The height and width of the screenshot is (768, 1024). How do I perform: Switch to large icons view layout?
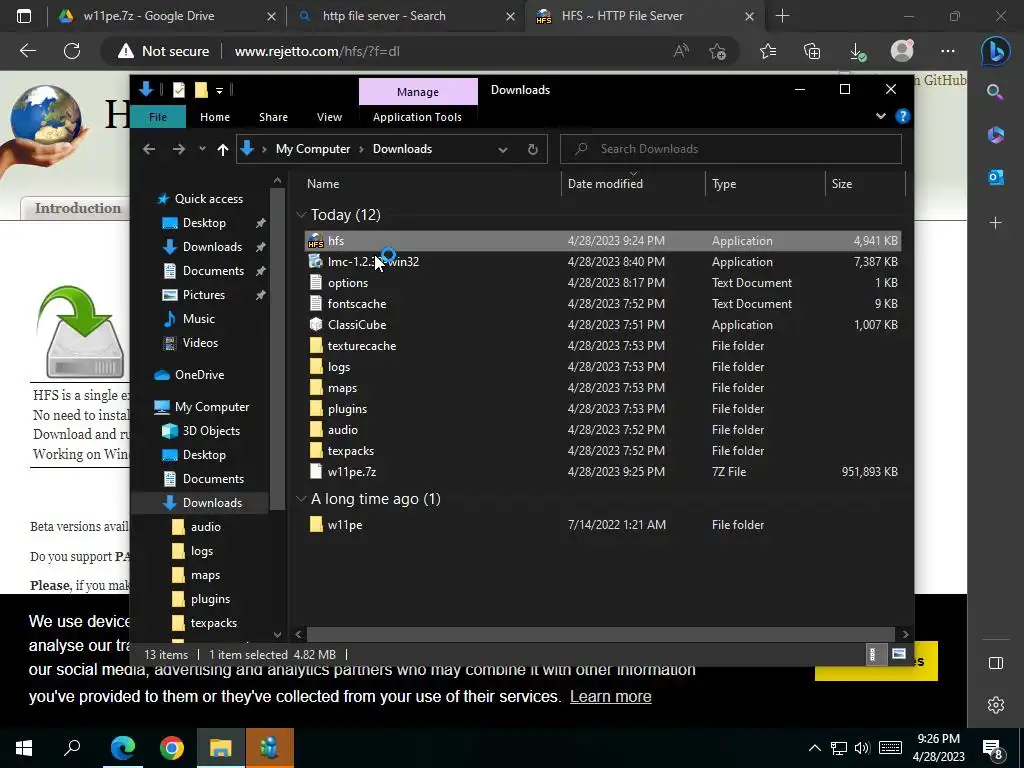click(x=899, y=654)
